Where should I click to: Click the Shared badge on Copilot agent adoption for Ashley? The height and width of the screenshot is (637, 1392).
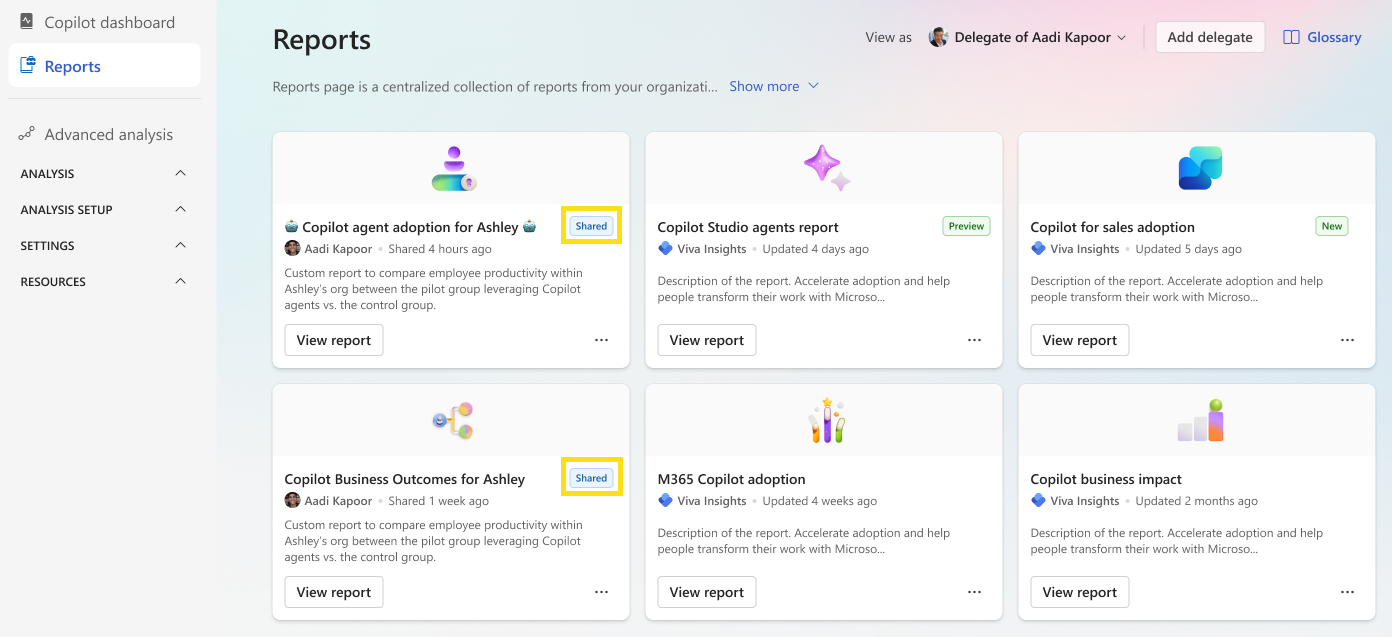point(591,226)
